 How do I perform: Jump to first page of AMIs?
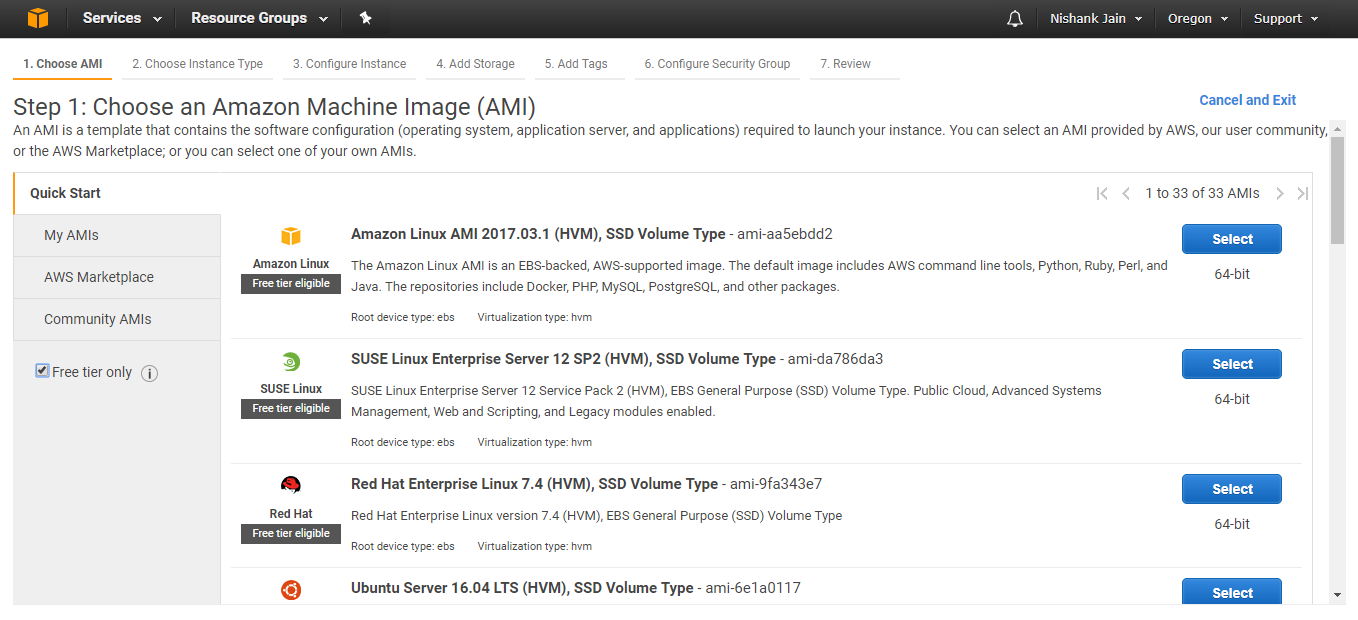[1102, 193]
